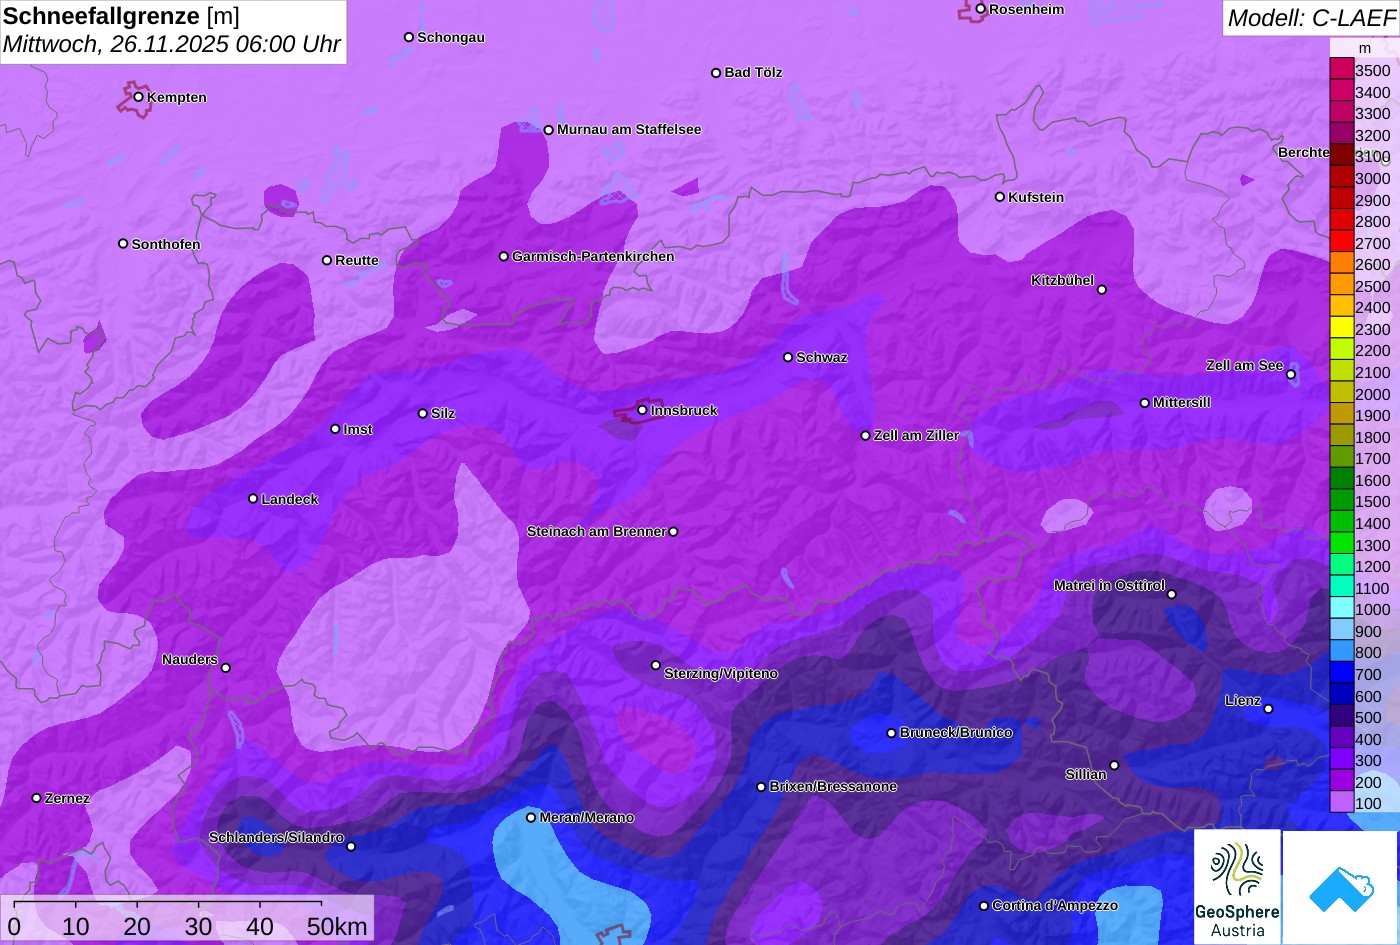Click the Kitzbühel location dot
This screenshot has width=1400, height=945.
click(1102, 290)
